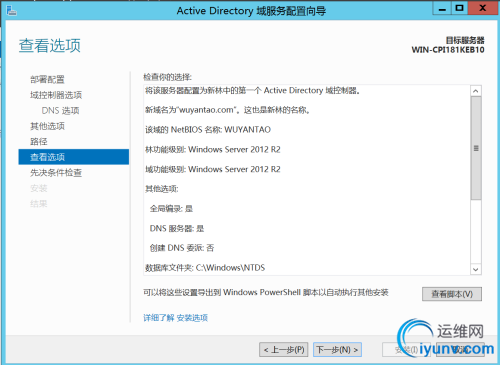Click the DNS 服务器: 是 line

177,228
